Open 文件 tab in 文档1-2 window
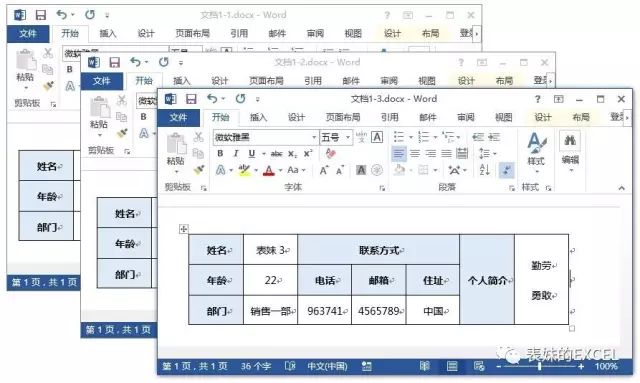Image resolution: width=640 pixels, height=383 pixels. (102, 81)
